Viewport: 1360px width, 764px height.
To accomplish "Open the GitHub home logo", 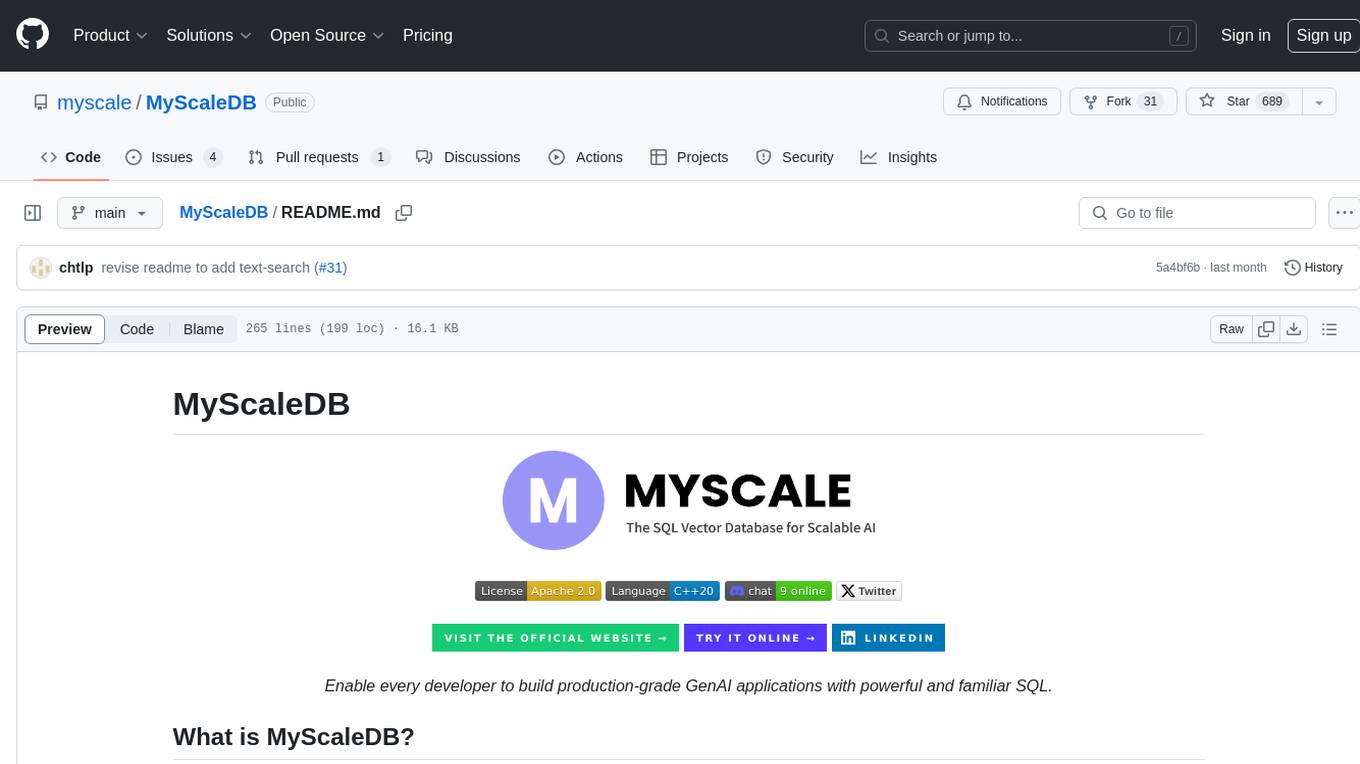I will 32,35.
